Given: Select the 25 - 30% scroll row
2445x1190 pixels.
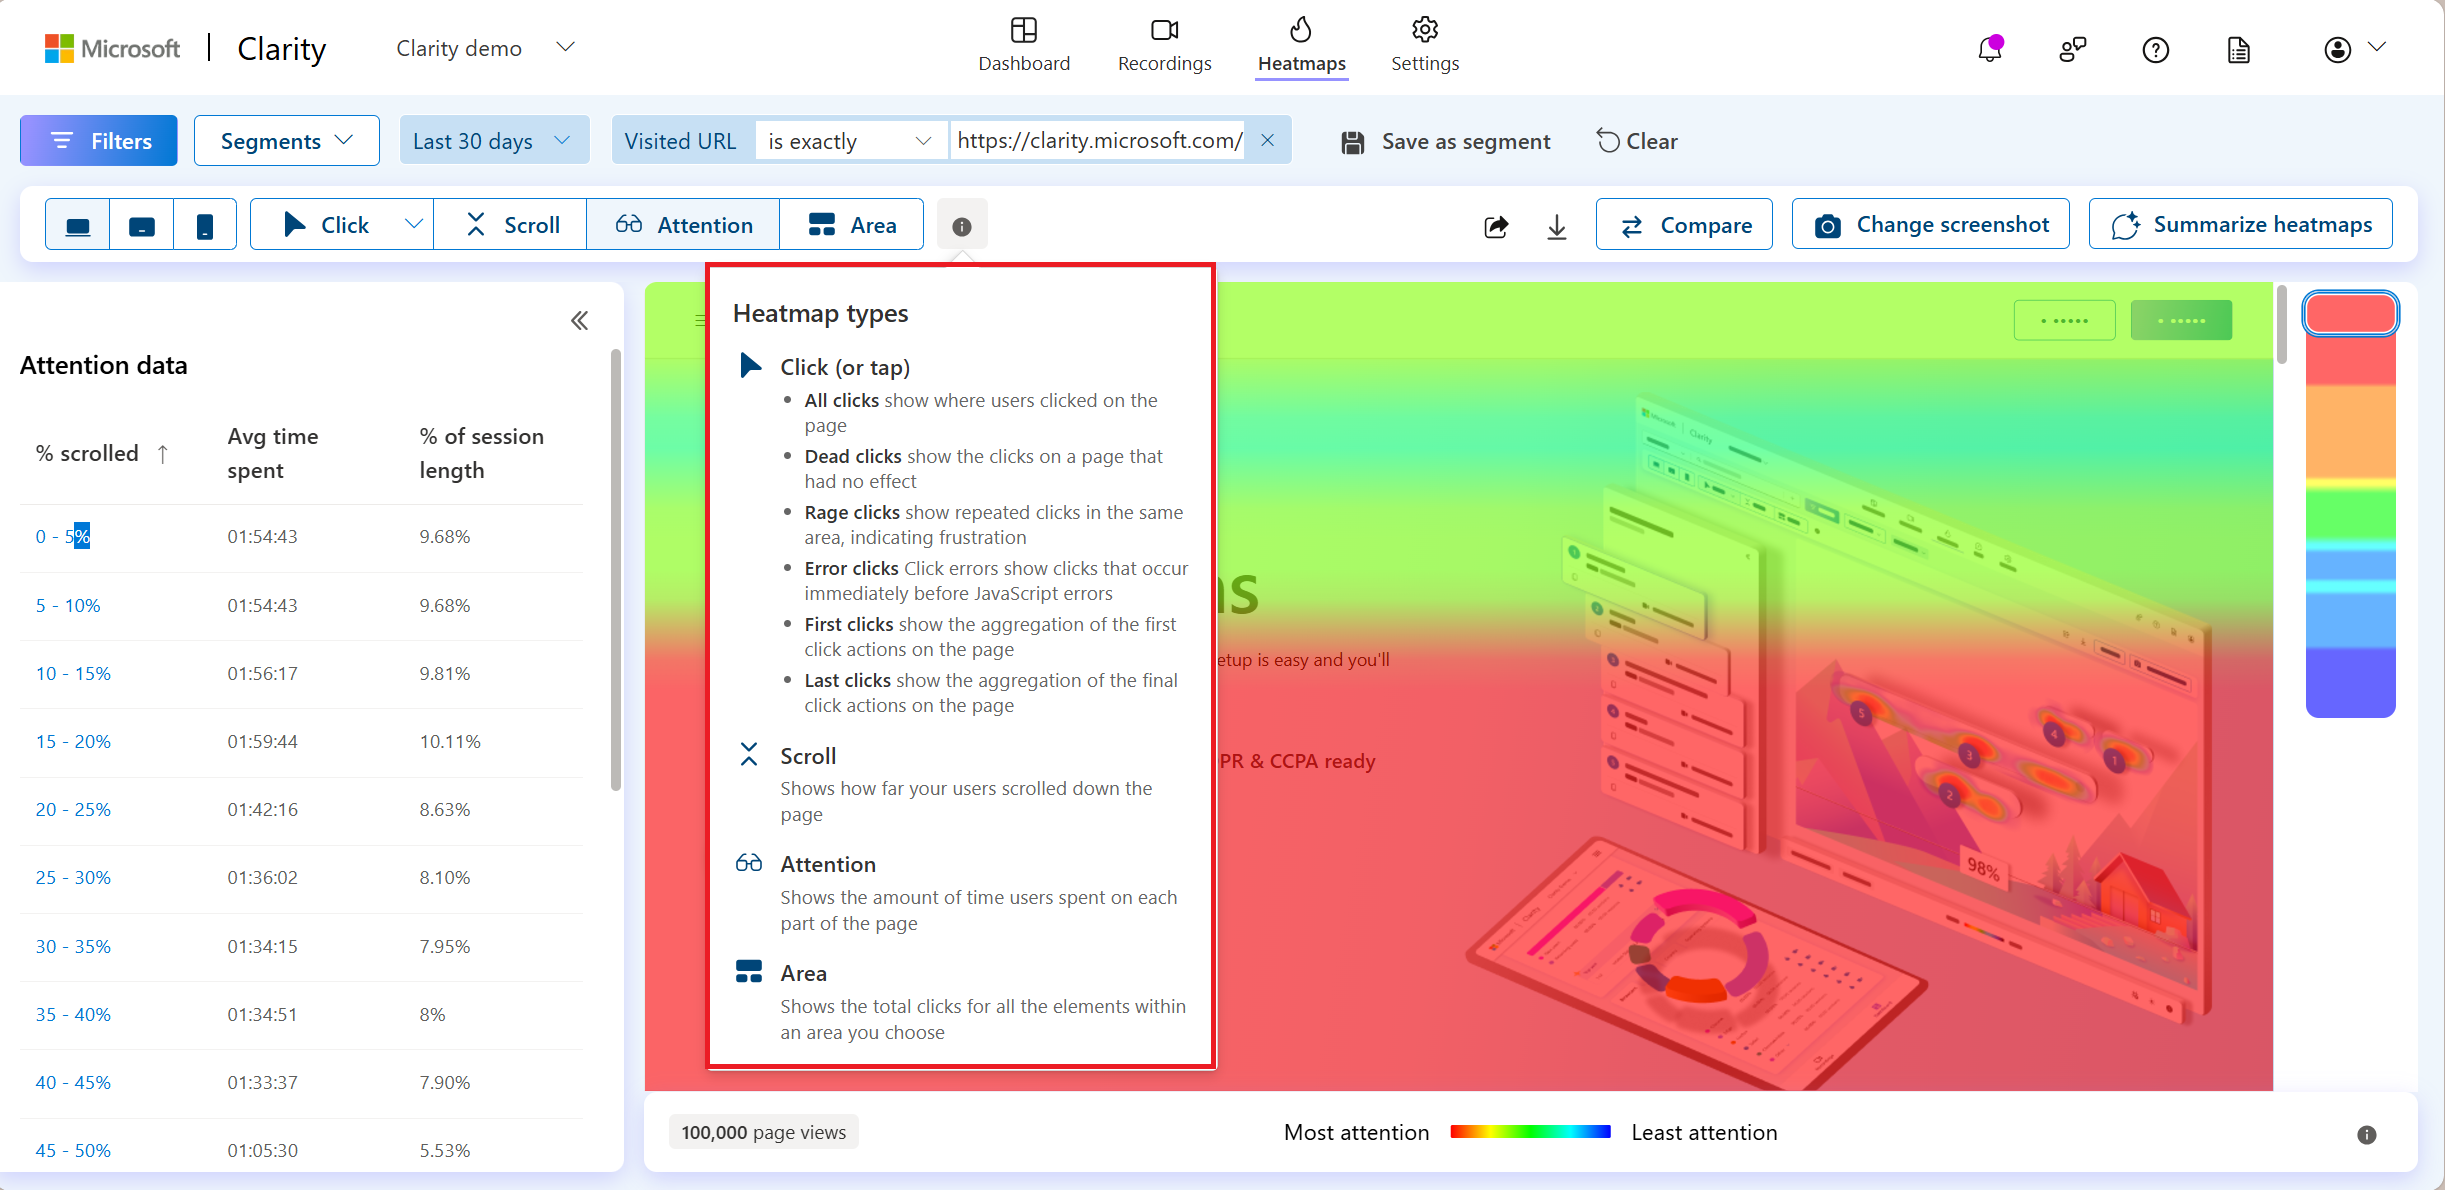Looking at the screenshot, I should 301,878.
